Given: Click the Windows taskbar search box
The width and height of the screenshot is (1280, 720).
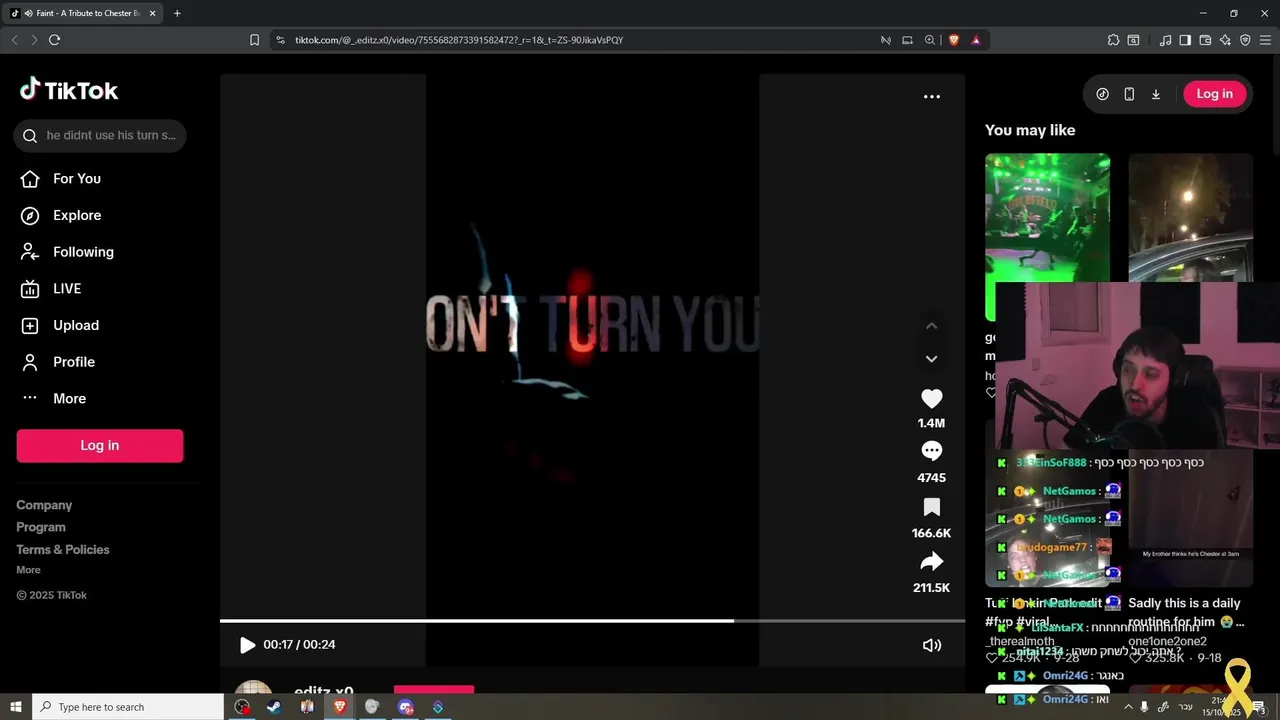Looking at the screenshot, I should coord(128,707).
